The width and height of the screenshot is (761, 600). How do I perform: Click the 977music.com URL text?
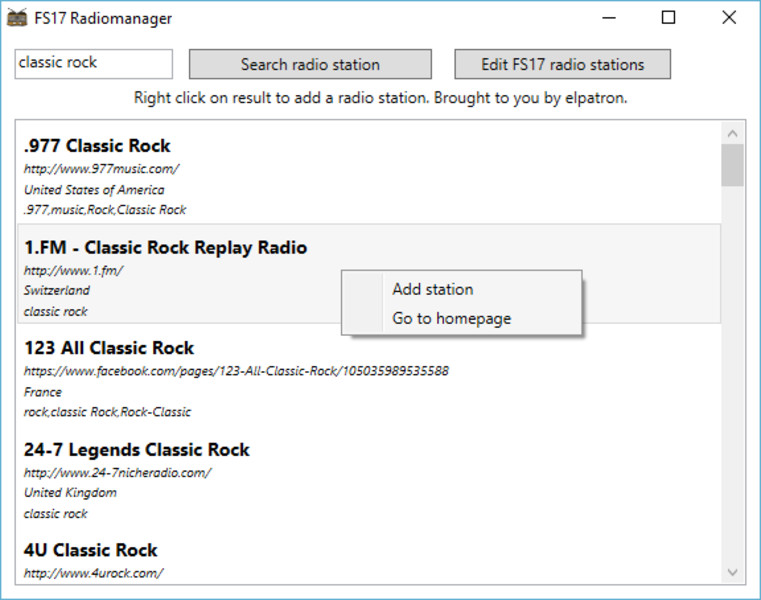101,169
